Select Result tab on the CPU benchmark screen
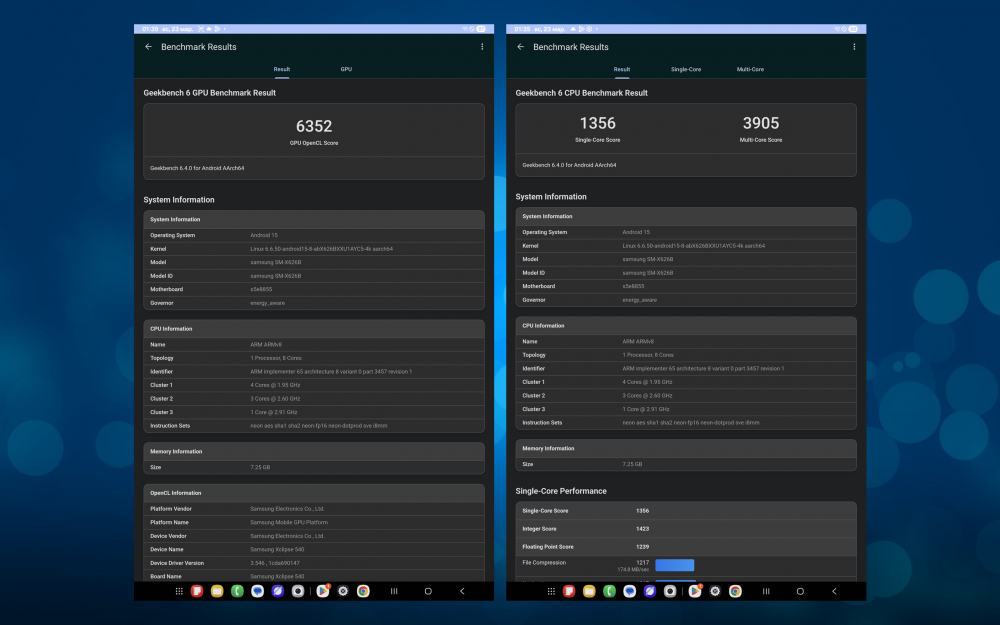Screen dimensions: 1000x625 [x=622, y=70]
